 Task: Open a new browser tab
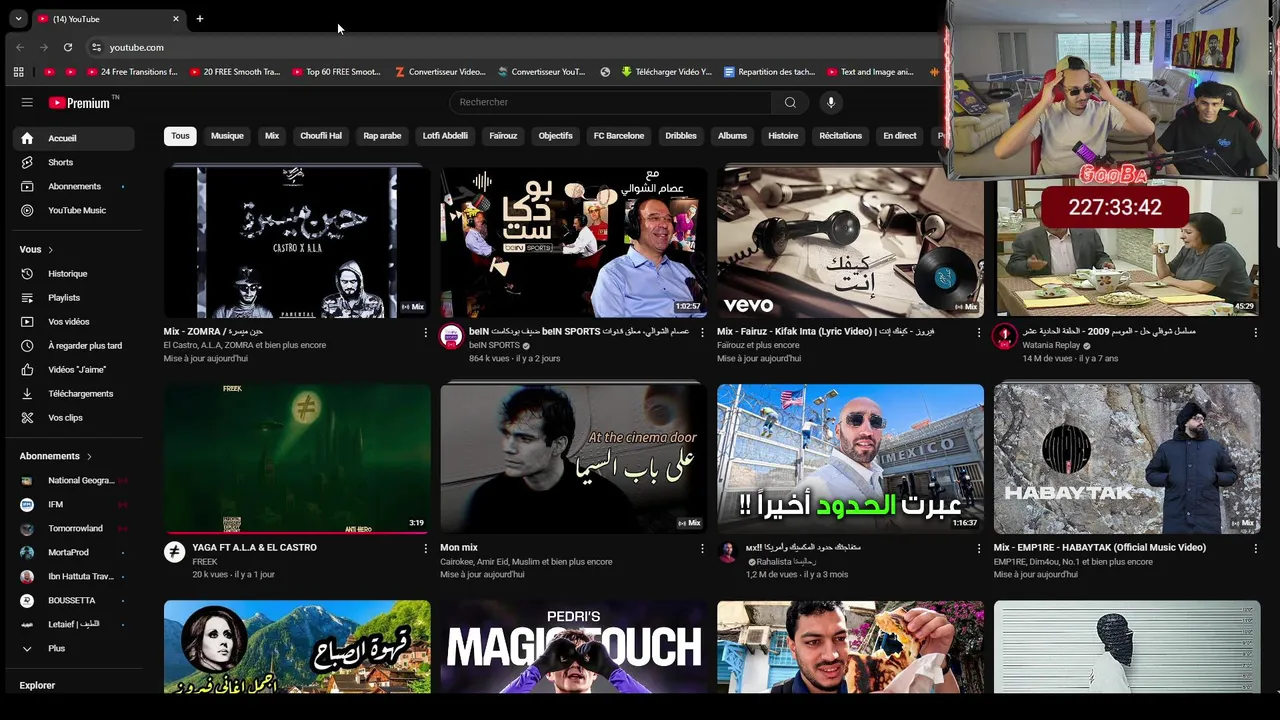(199, 19)
